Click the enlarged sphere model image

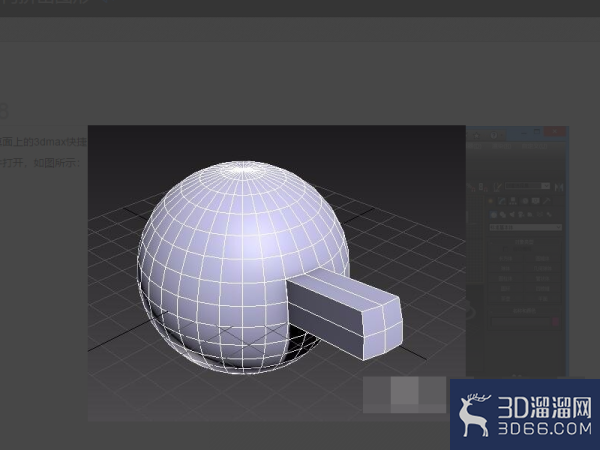(x=277, y=273)
